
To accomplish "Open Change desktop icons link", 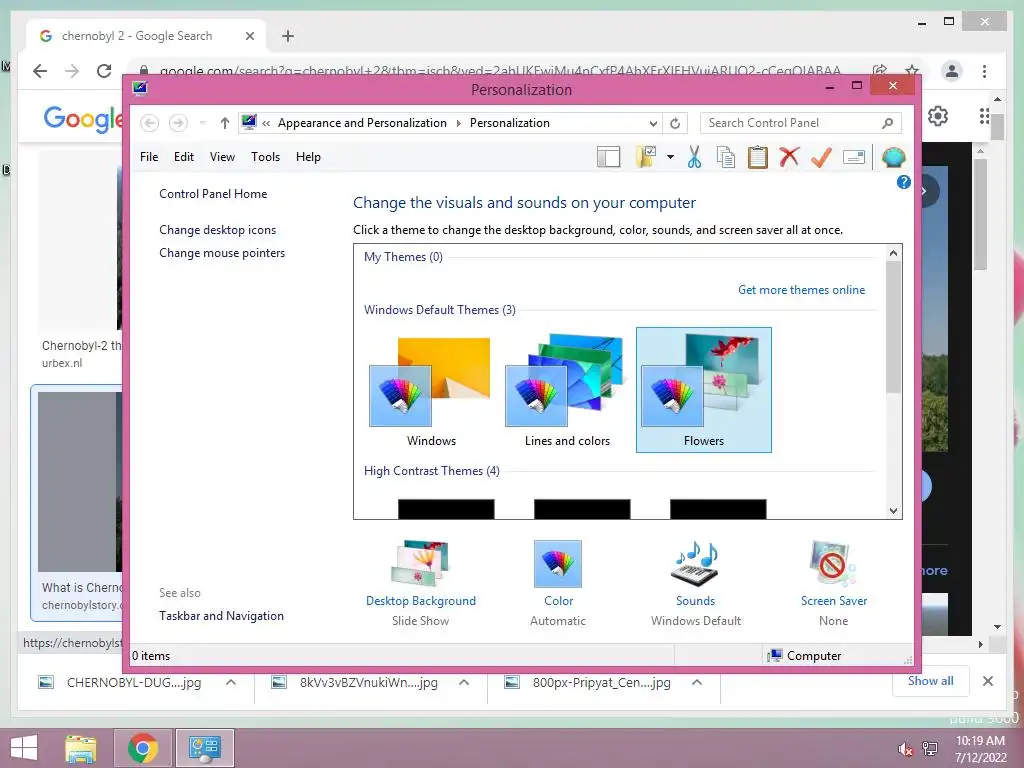I will pos(217,230).
